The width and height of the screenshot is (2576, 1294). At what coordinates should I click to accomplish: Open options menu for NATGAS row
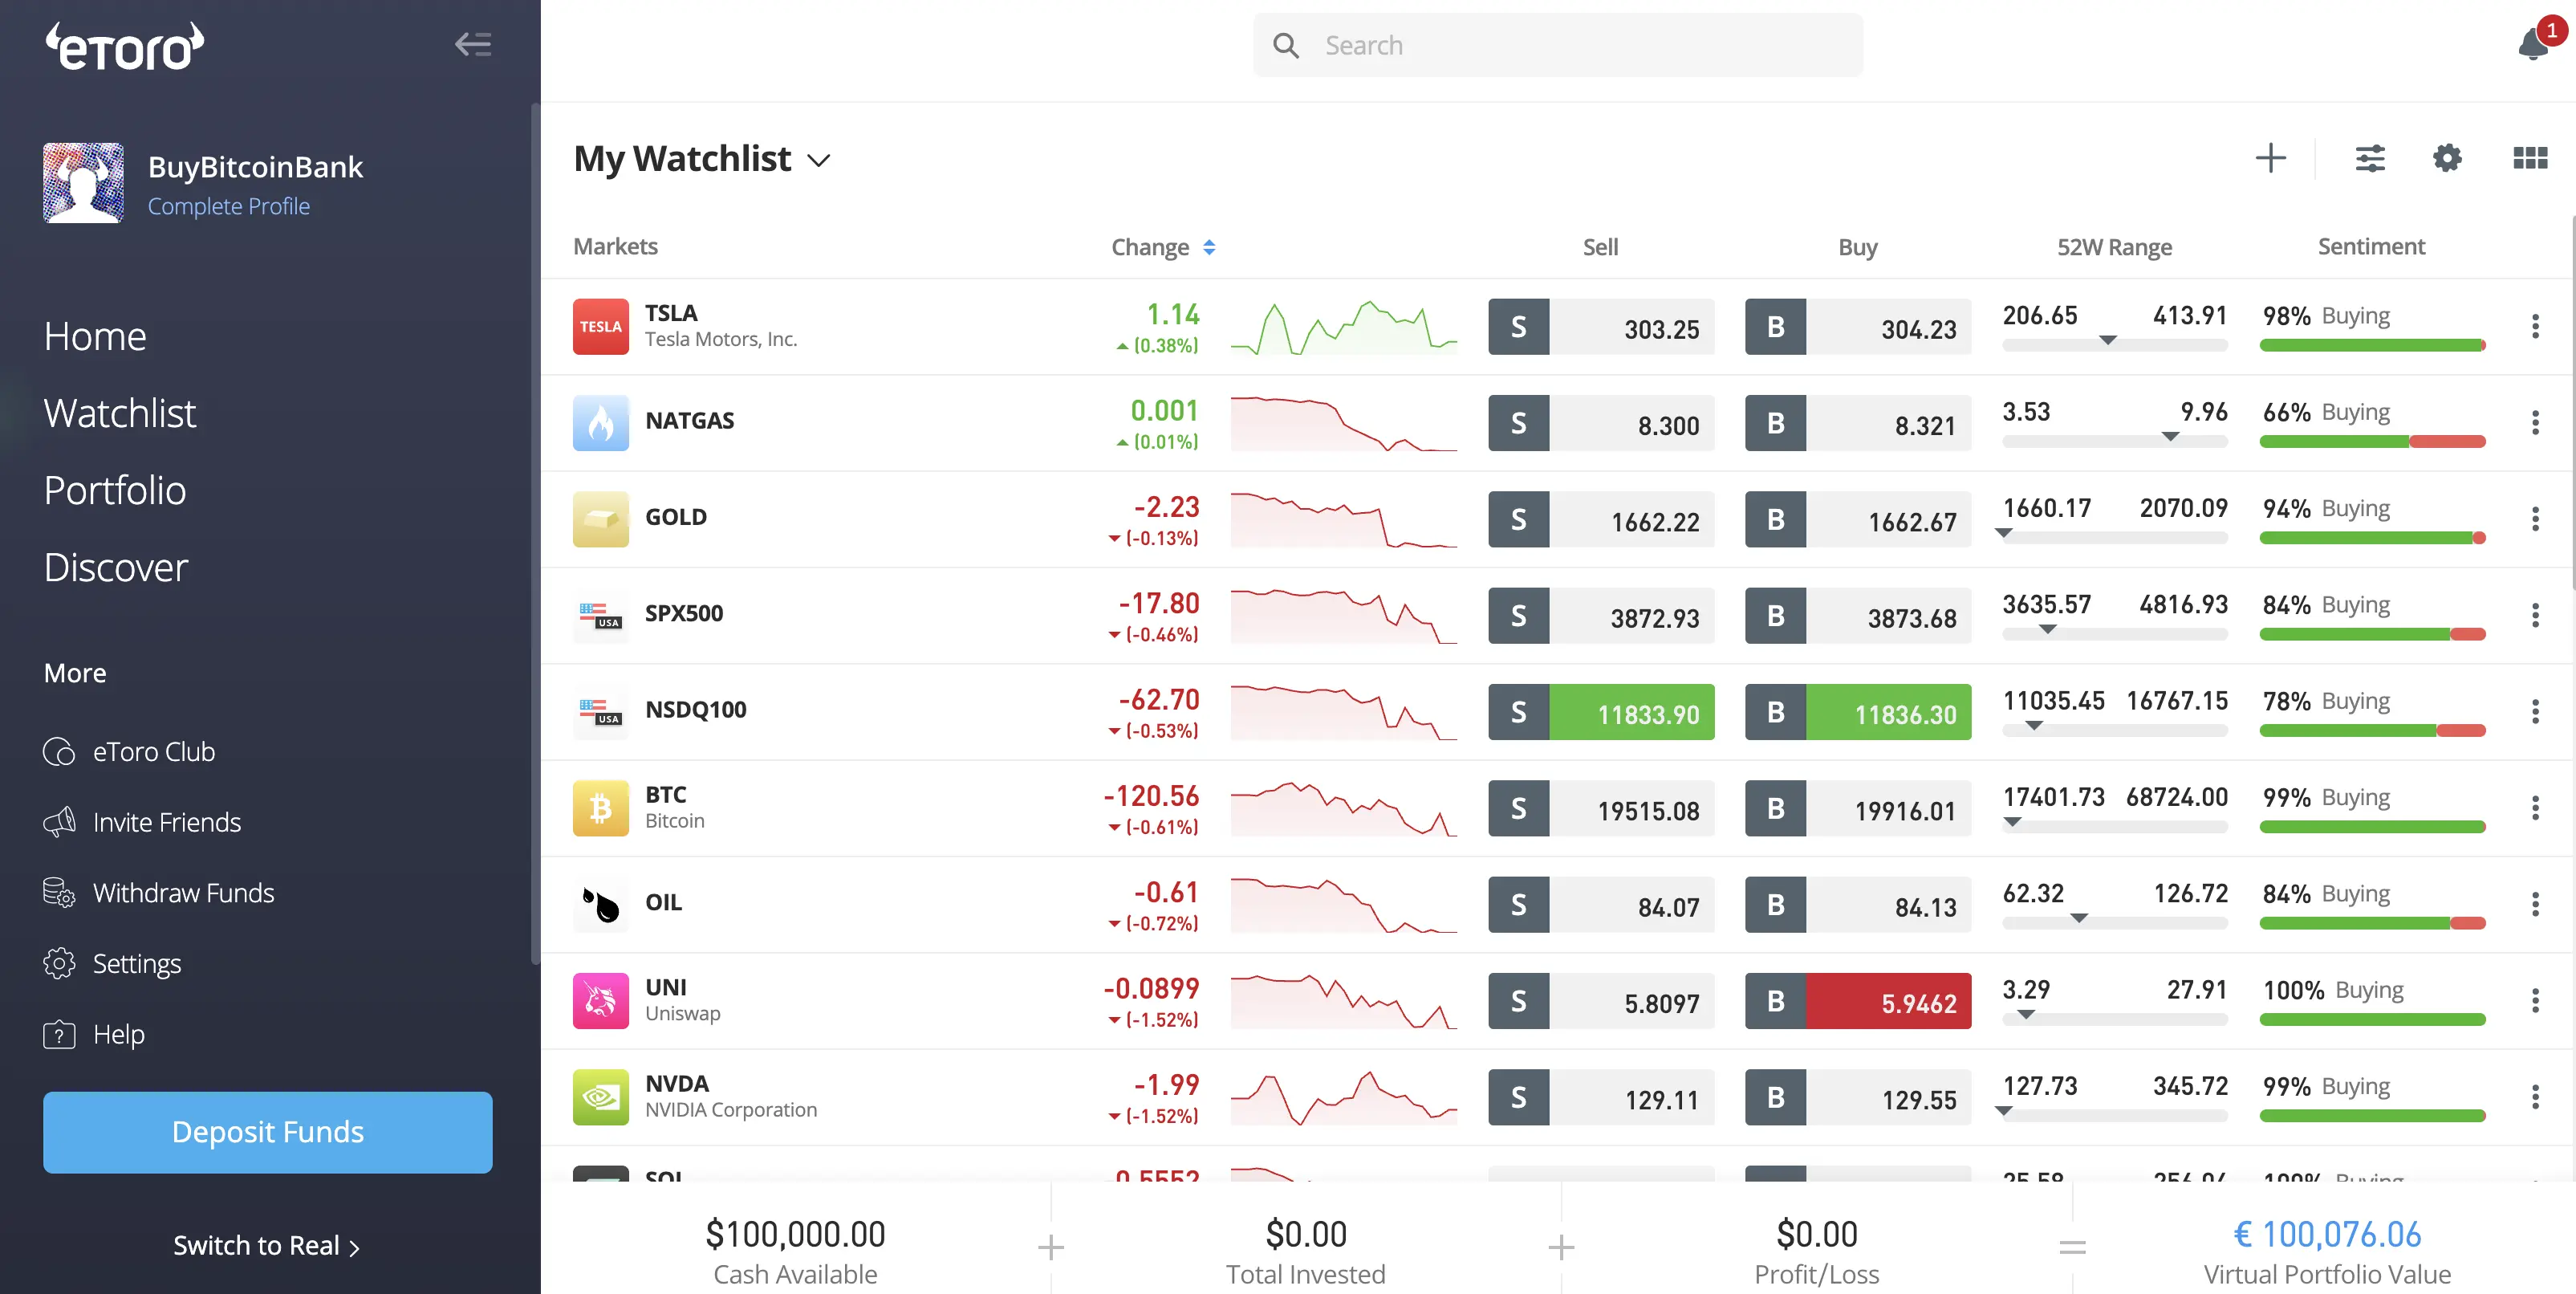pyautogui.click(x=2534, y=422)
